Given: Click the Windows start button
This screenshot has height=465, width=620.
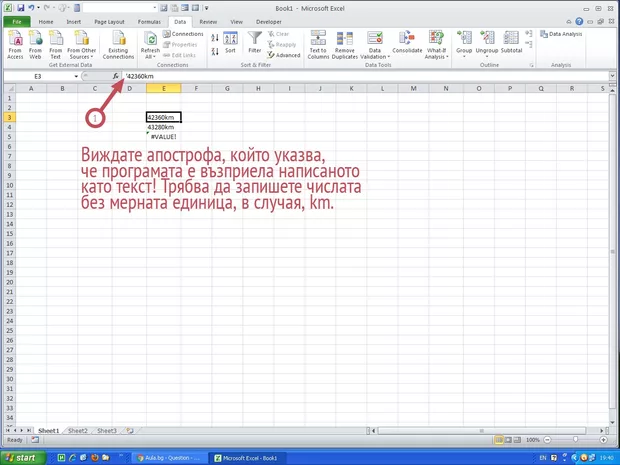Looking at the screenshot, I should tap(23, 458).
